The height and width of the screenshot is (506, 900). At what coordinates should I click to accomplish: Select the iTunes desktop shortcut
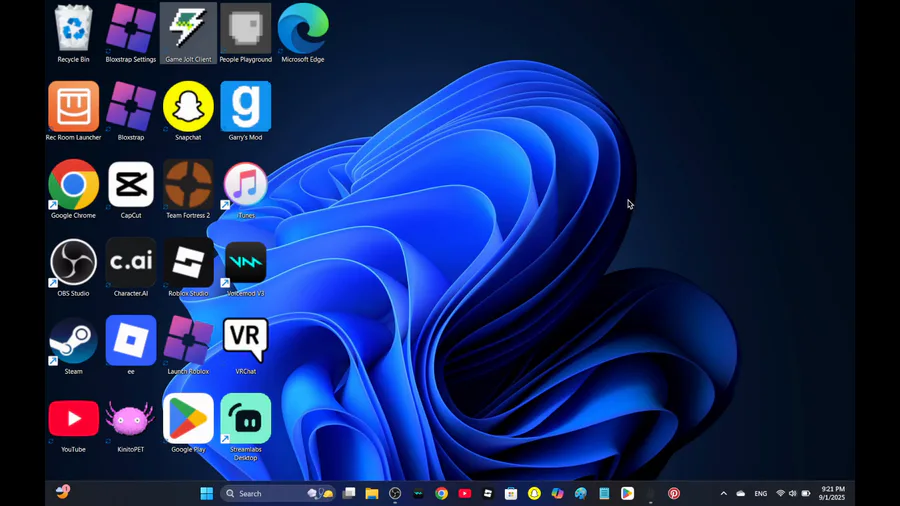pyautogui.click(x=246, y=189)
